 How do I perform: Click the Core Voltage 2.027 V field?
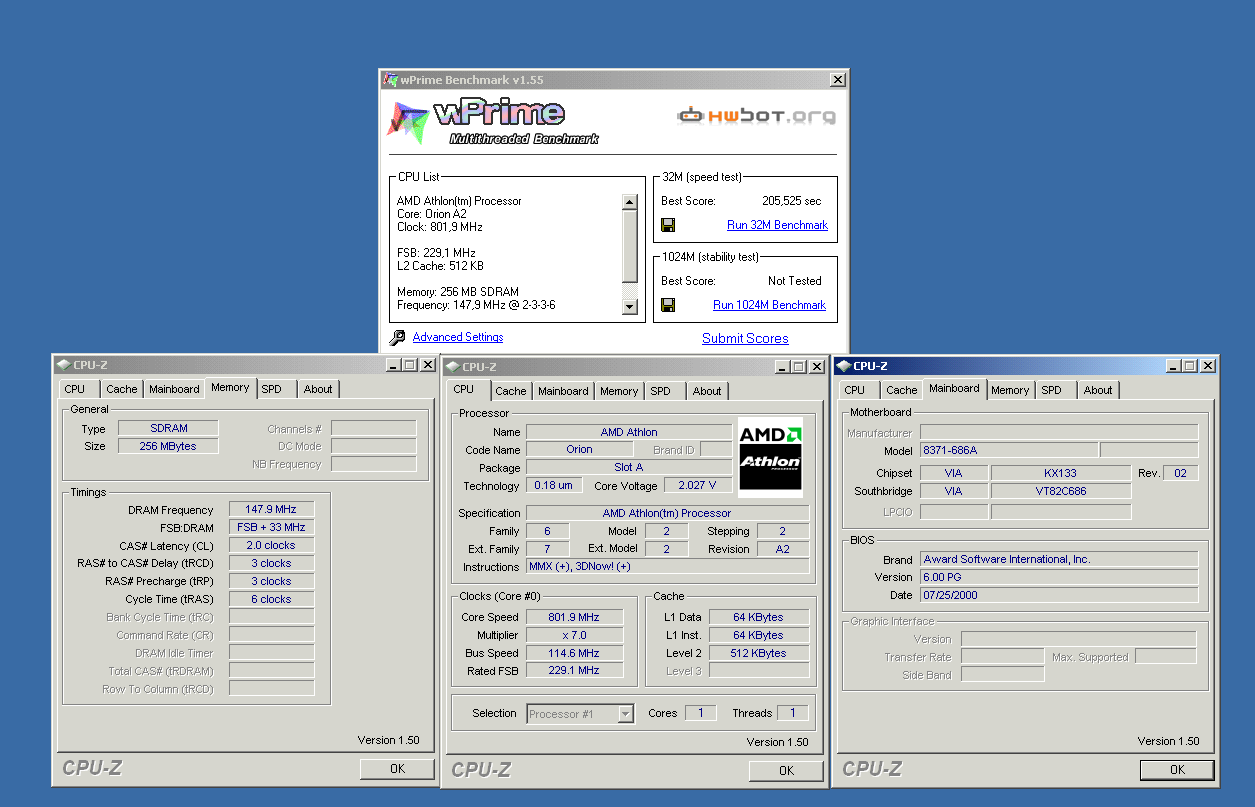click(x=697, y=486)
